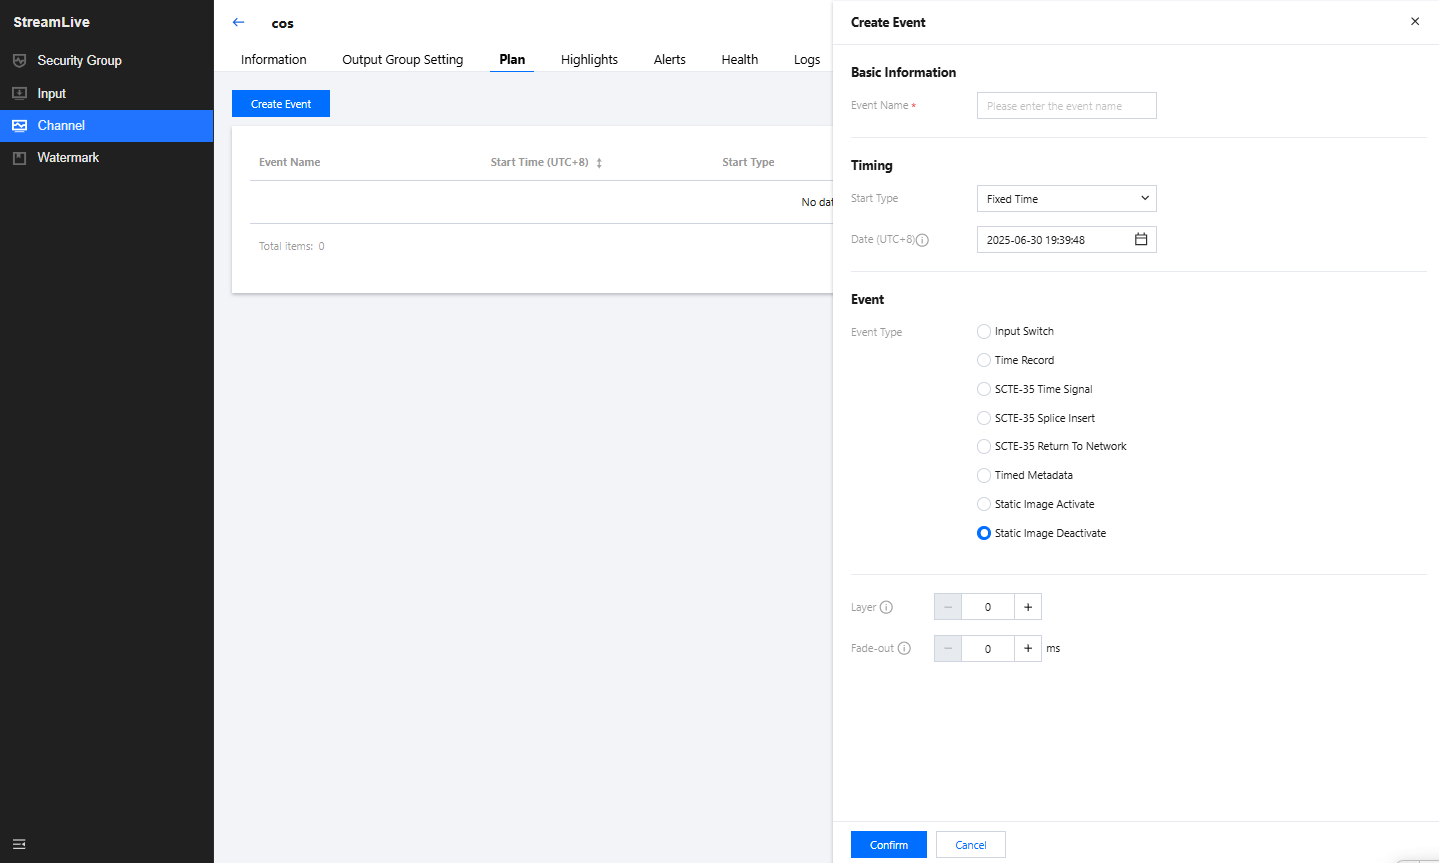Collapse sidebar using bottom-left menu icon

click(19, 844)
